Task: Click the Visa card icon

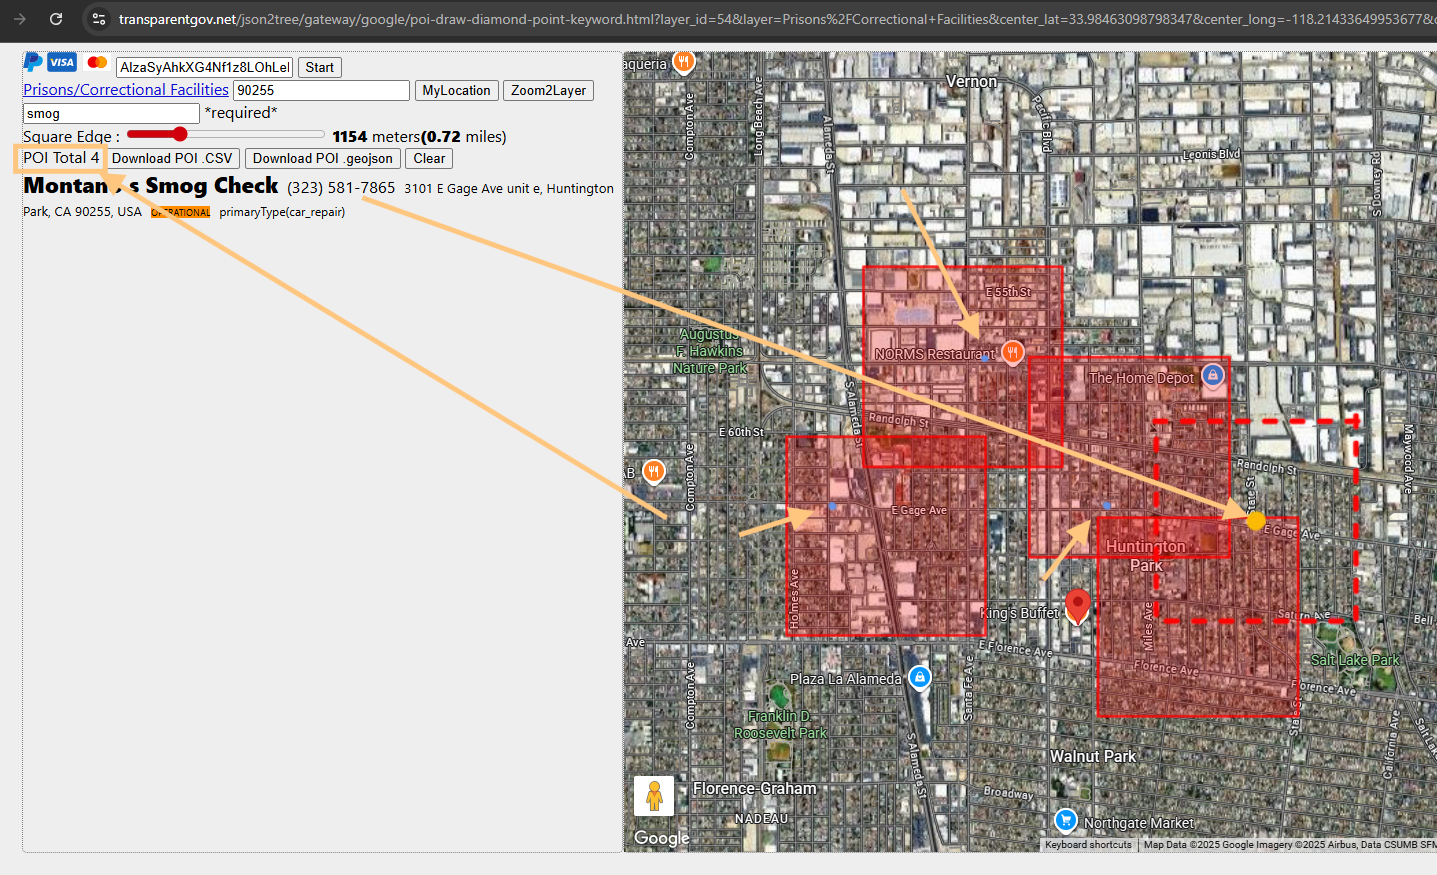Action: (x=62, y=62)
